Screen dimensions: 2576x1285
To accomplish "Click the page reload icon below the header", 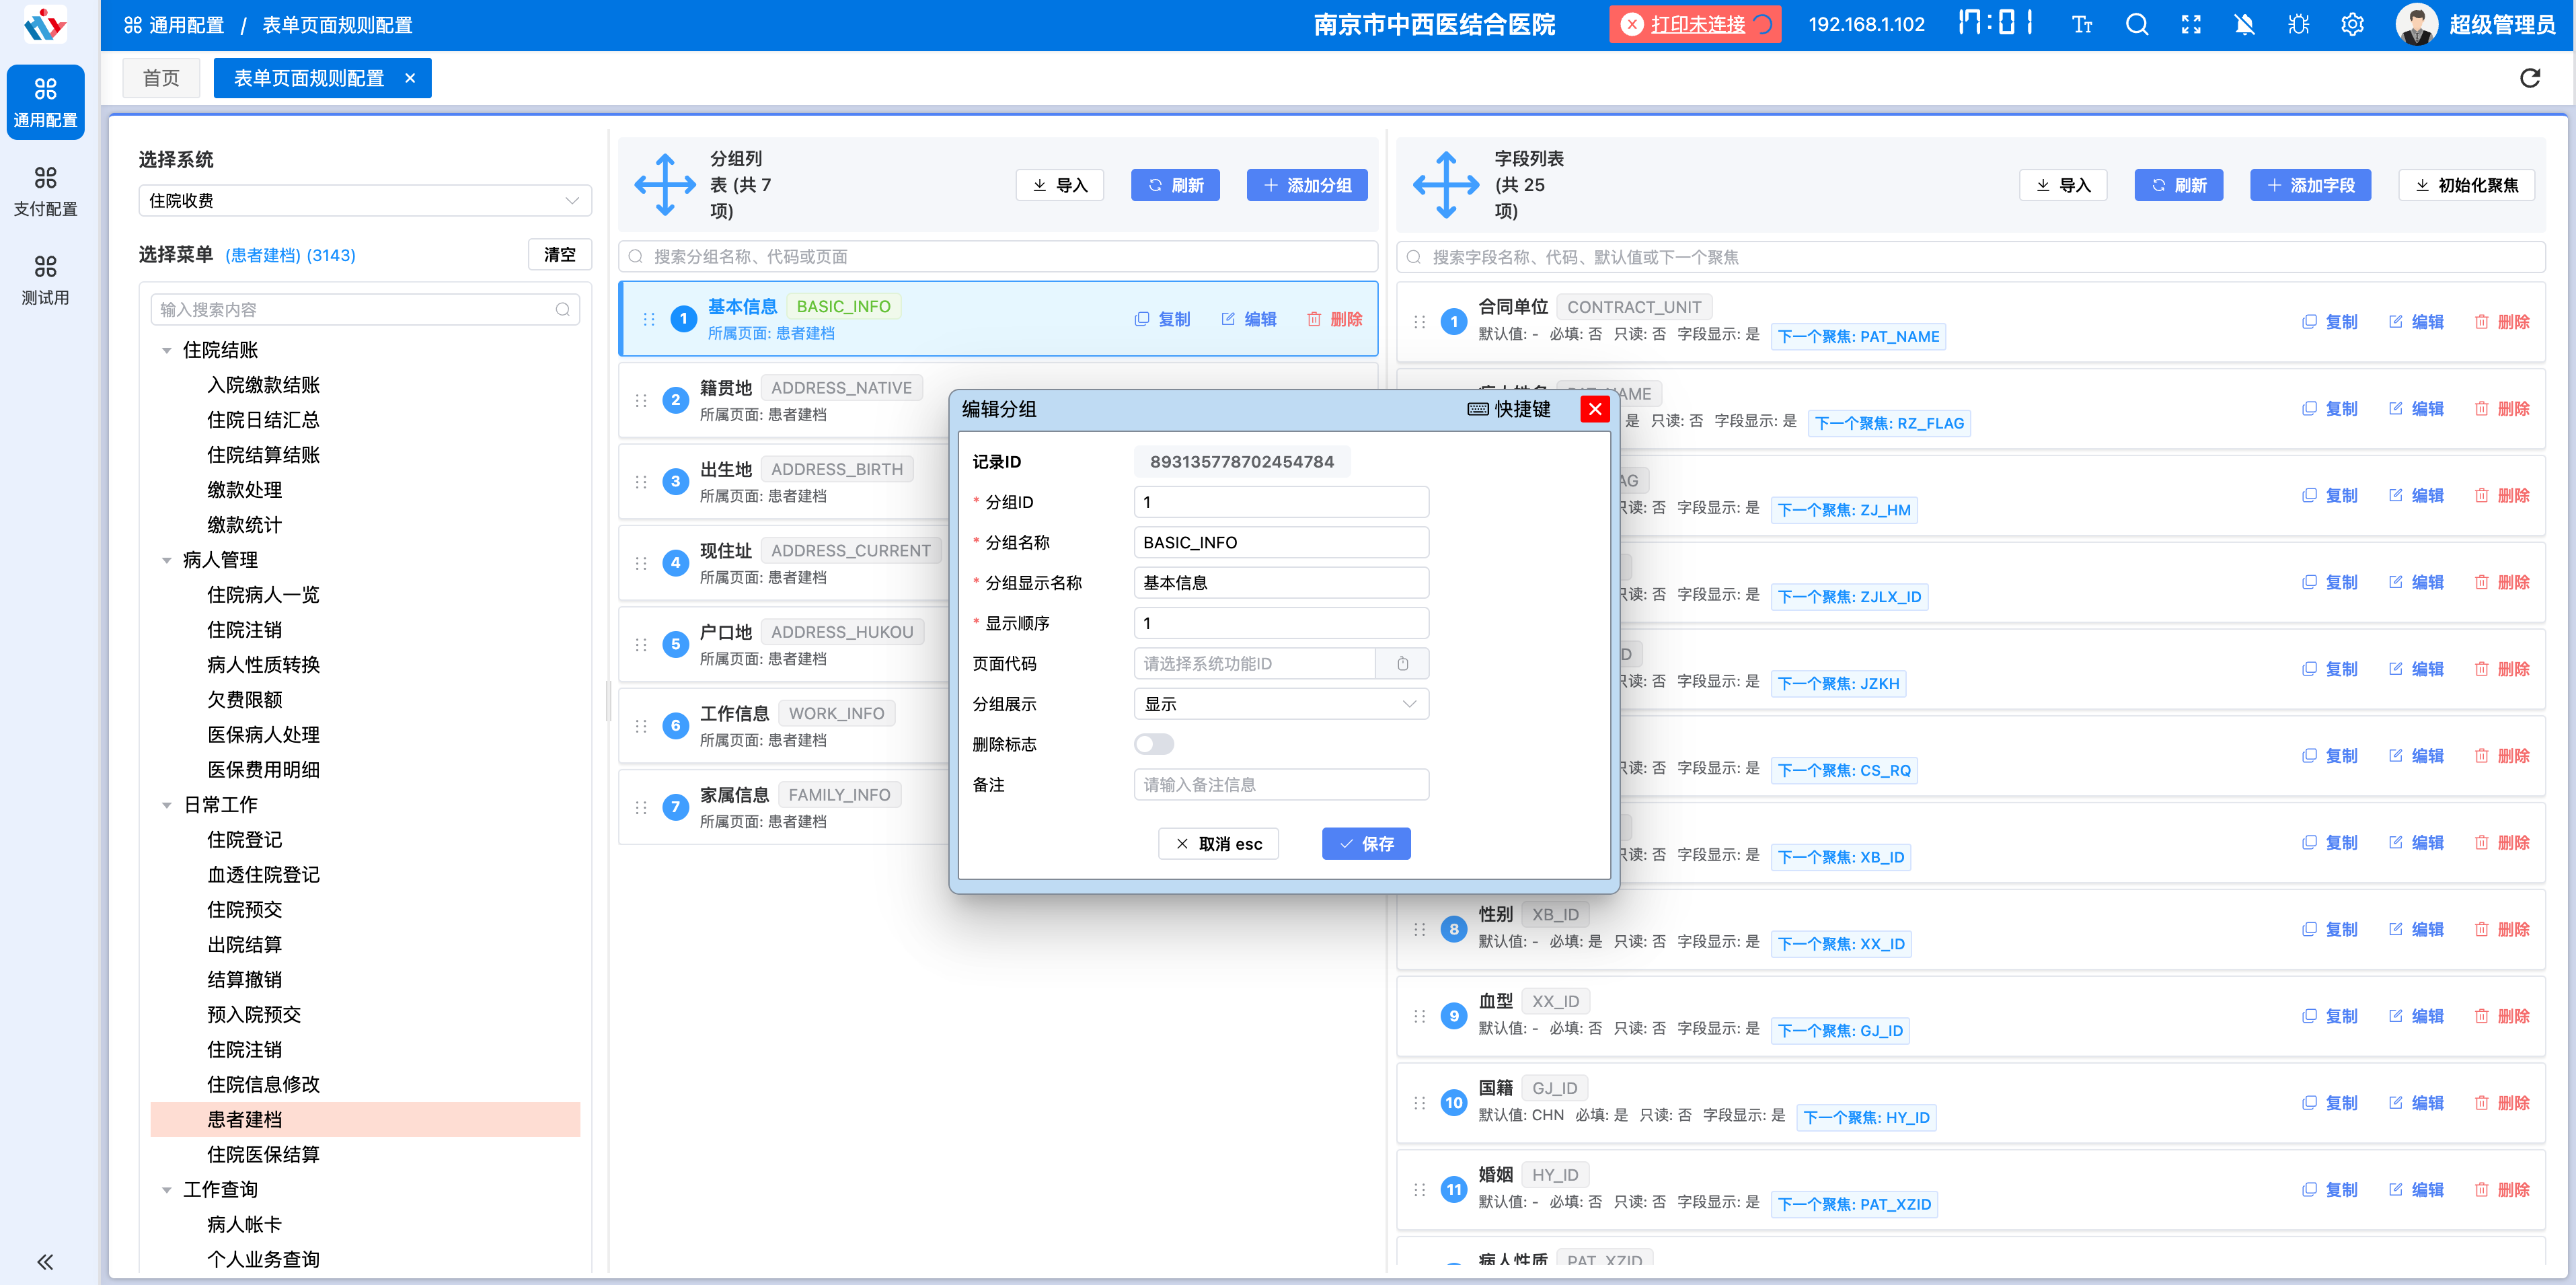I will point(2530,78).
